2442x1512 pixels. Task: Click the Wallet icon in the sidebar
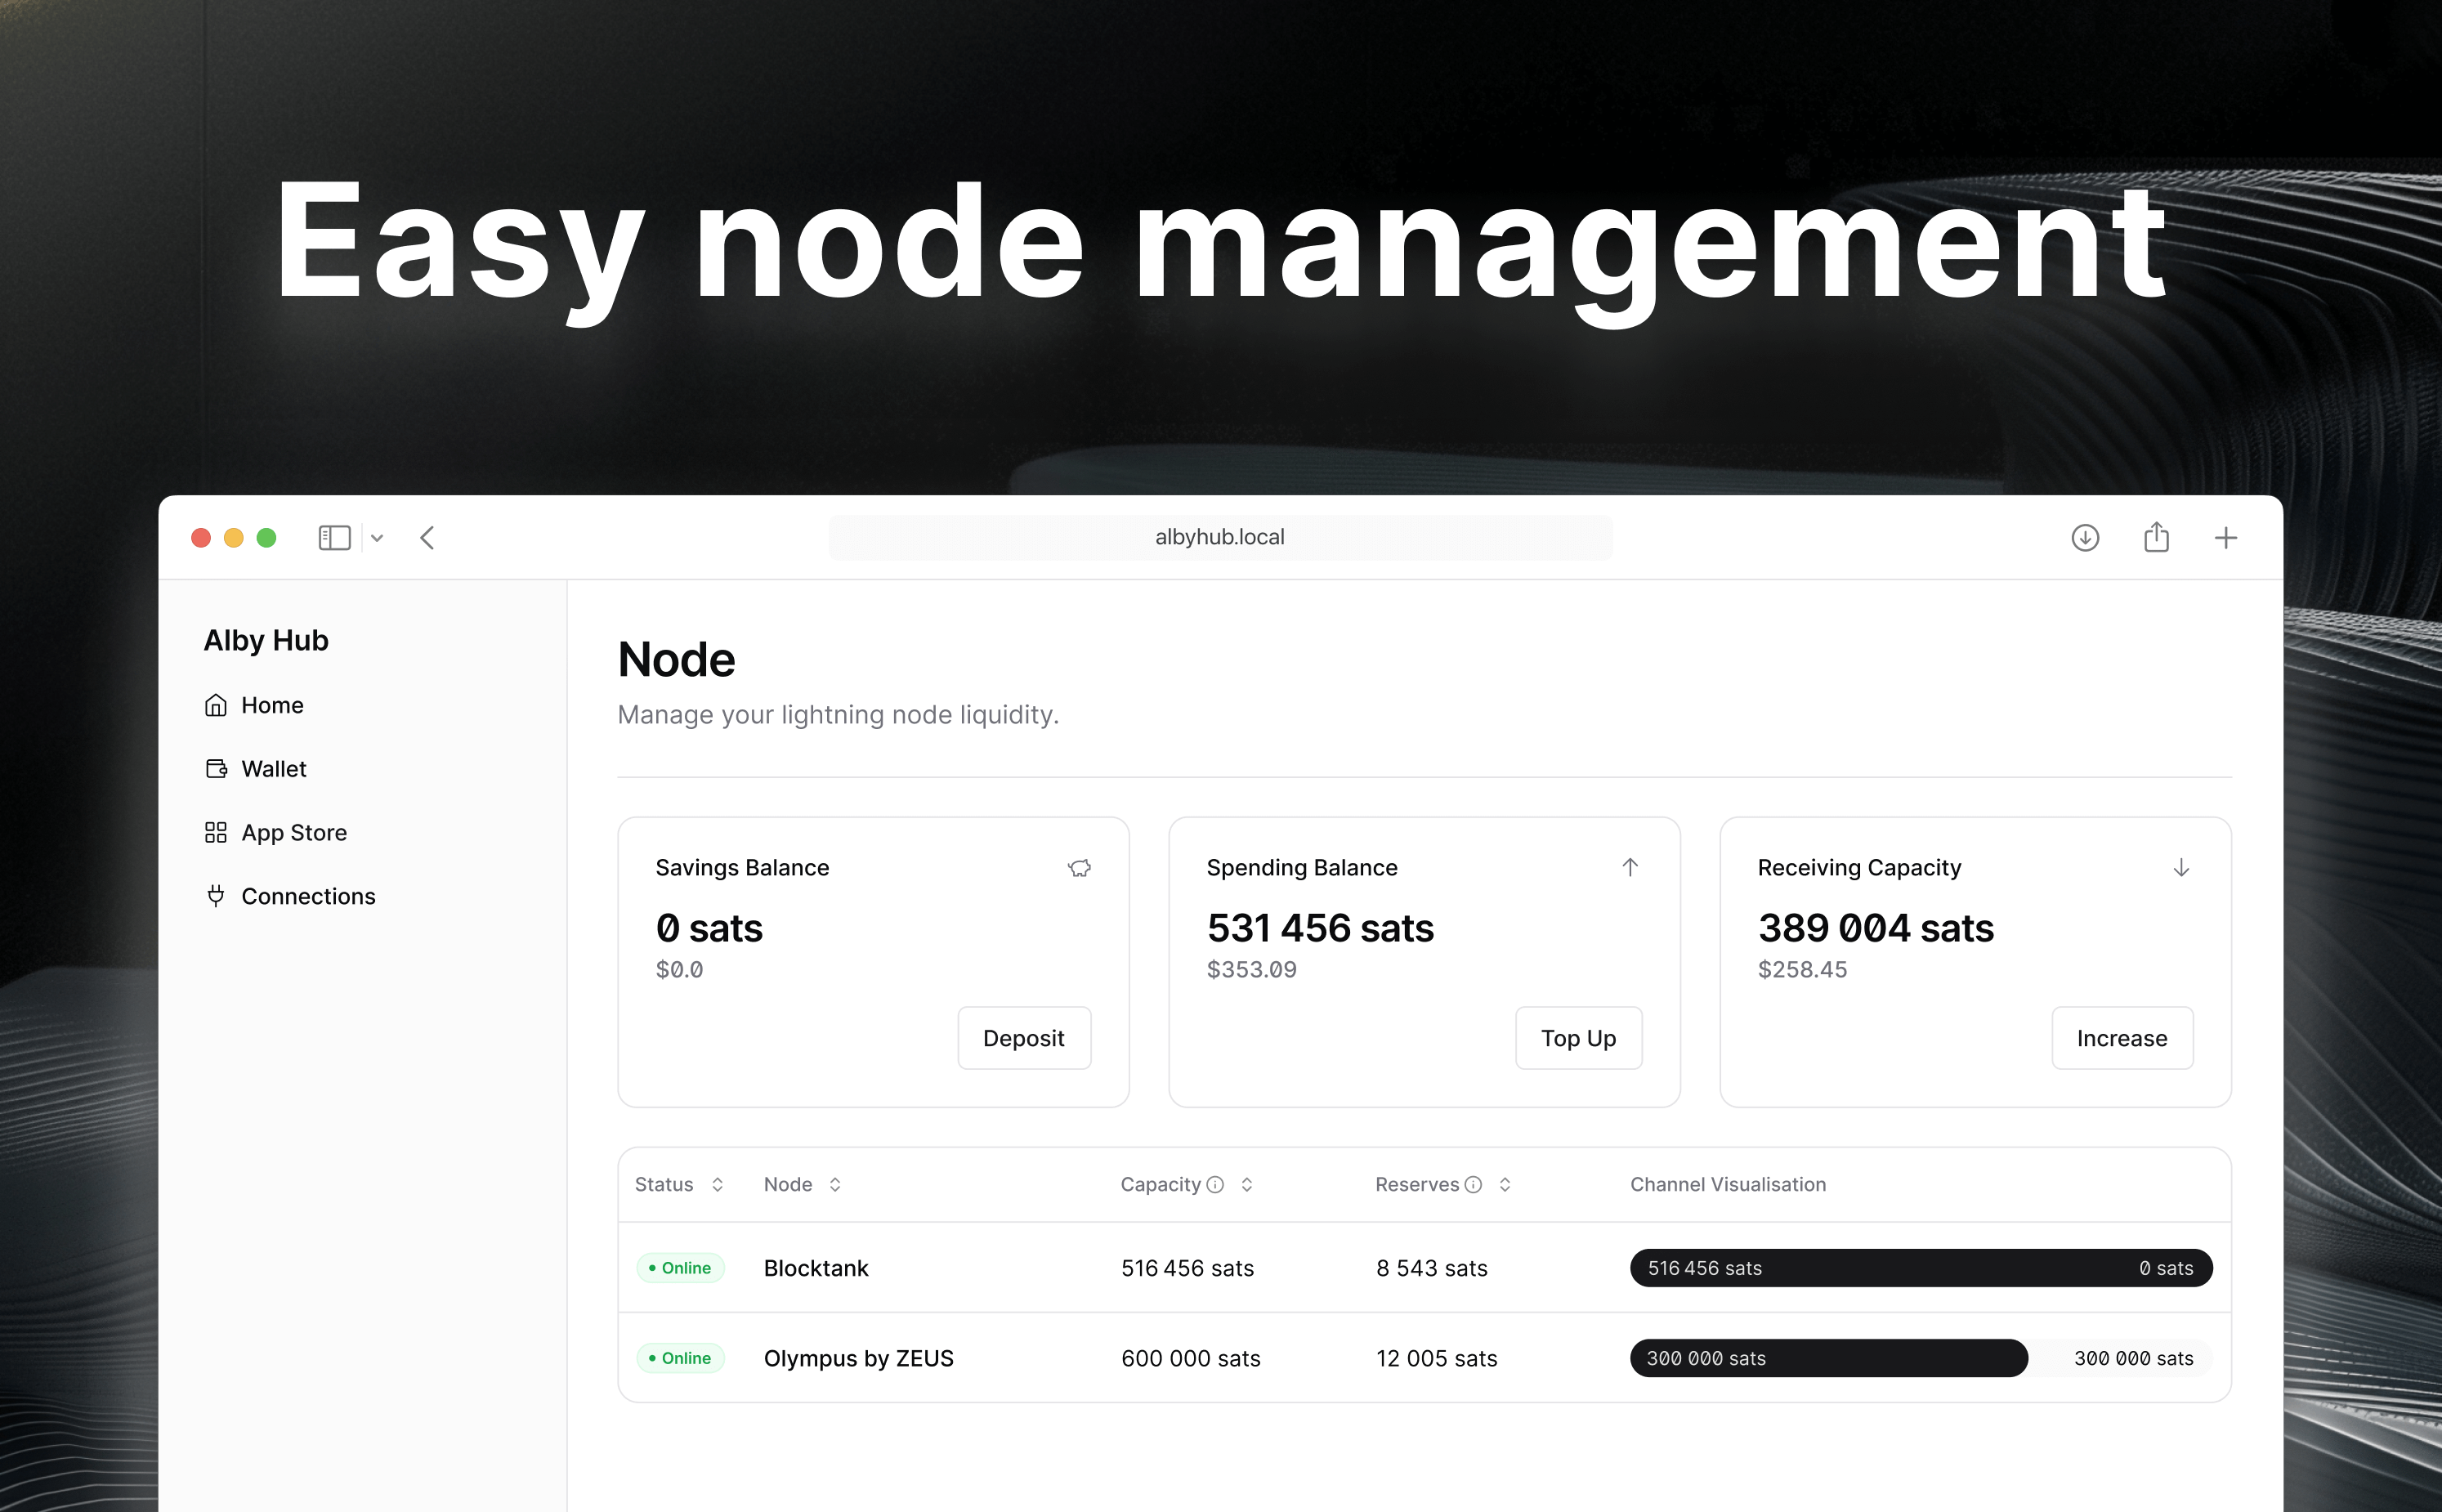pos(217,768)
